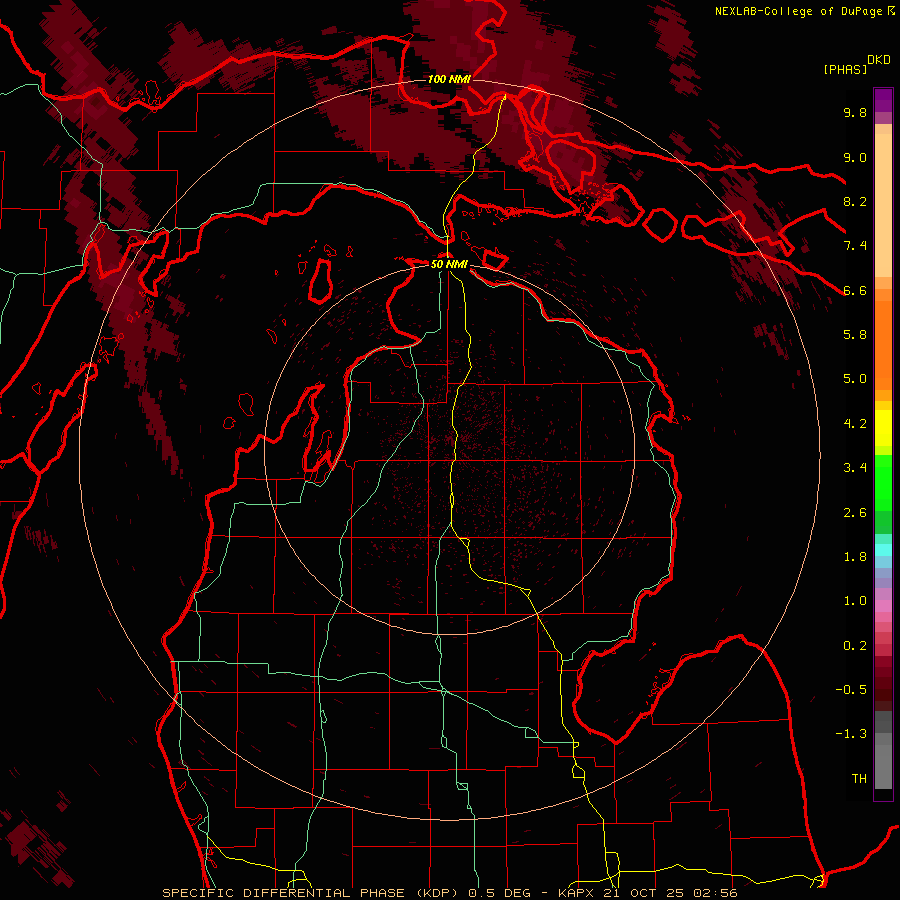
Task: Click the 50 NMI range ring label
Action: tap(449, 264)
